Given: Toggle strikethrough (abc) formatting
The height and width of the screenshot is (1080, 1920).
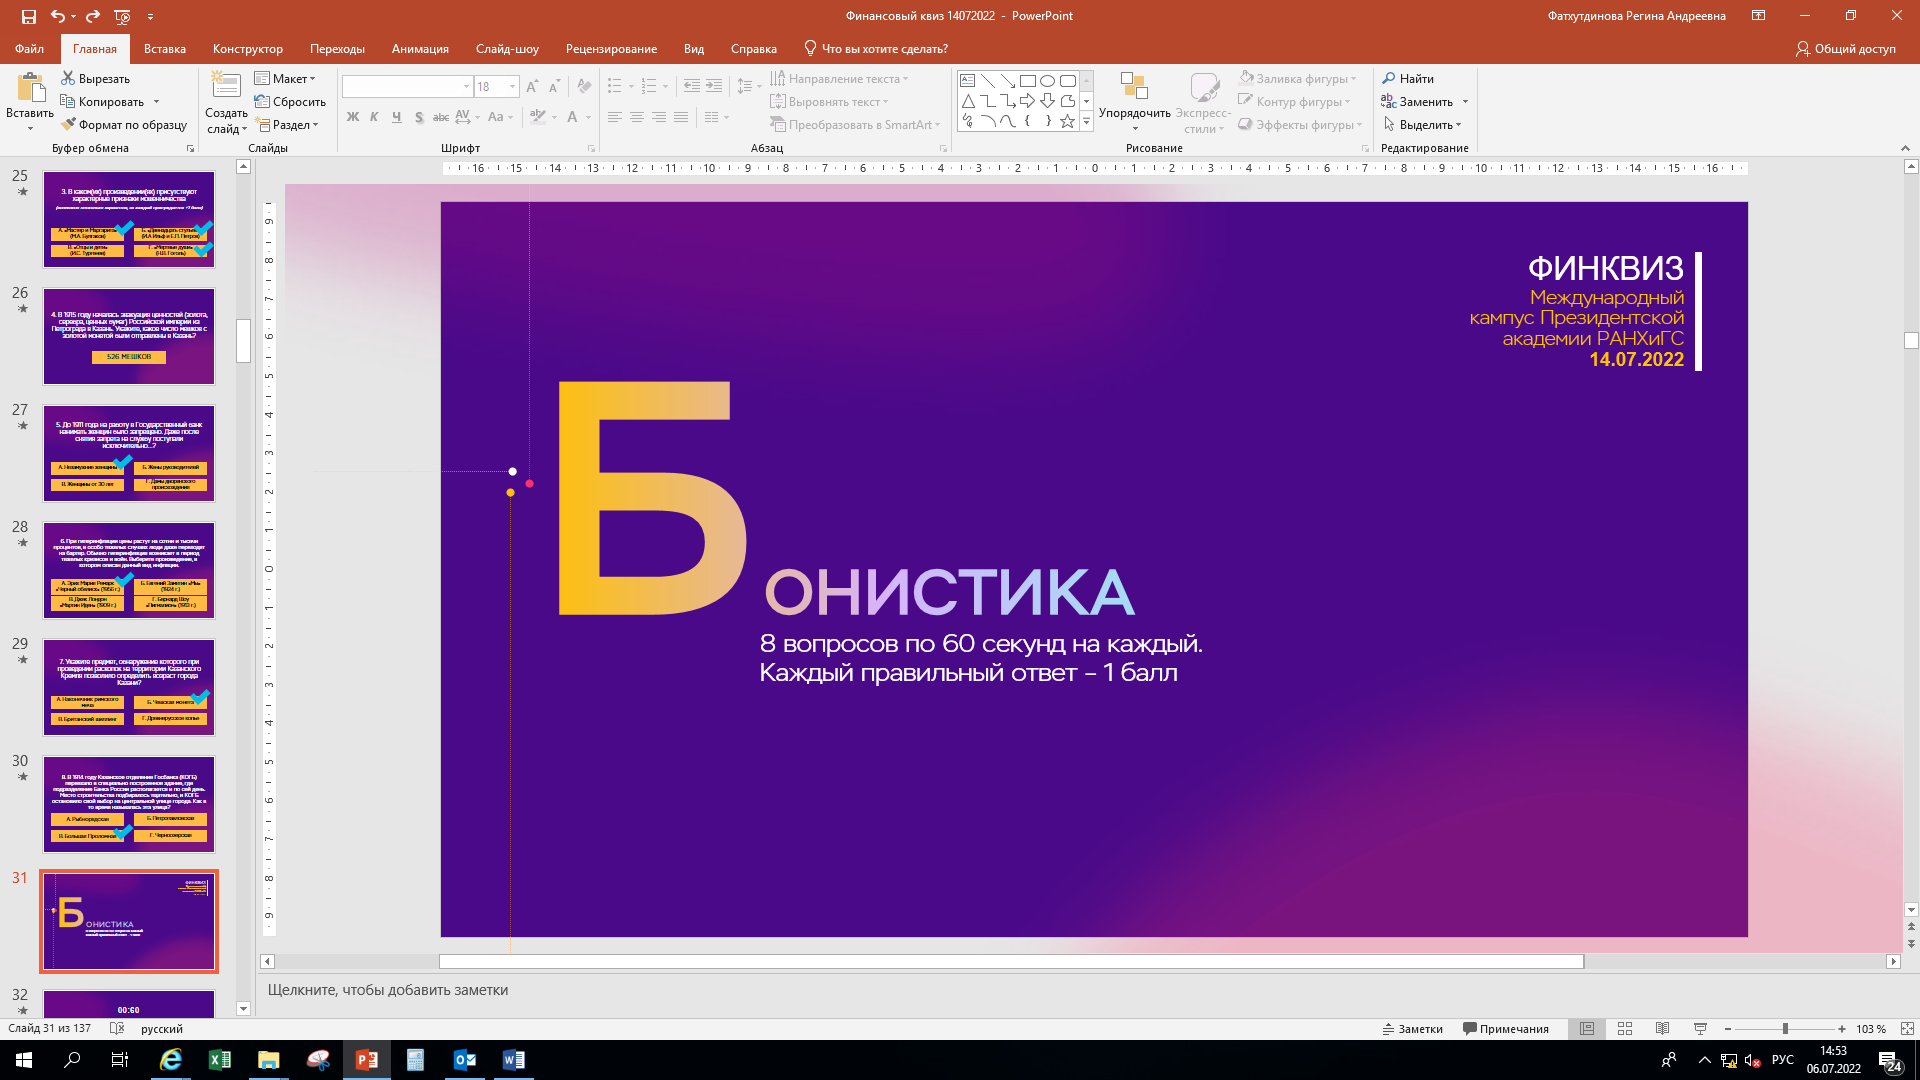Looking at the screenshot, I should 440,117.
